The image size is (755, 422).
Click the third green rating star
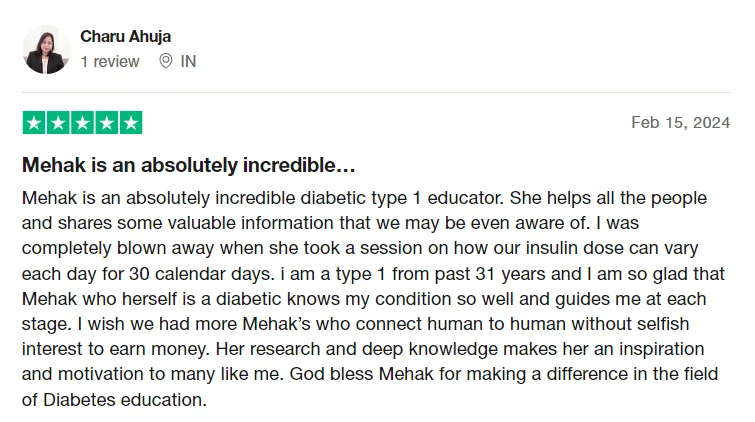pos(82,123)
